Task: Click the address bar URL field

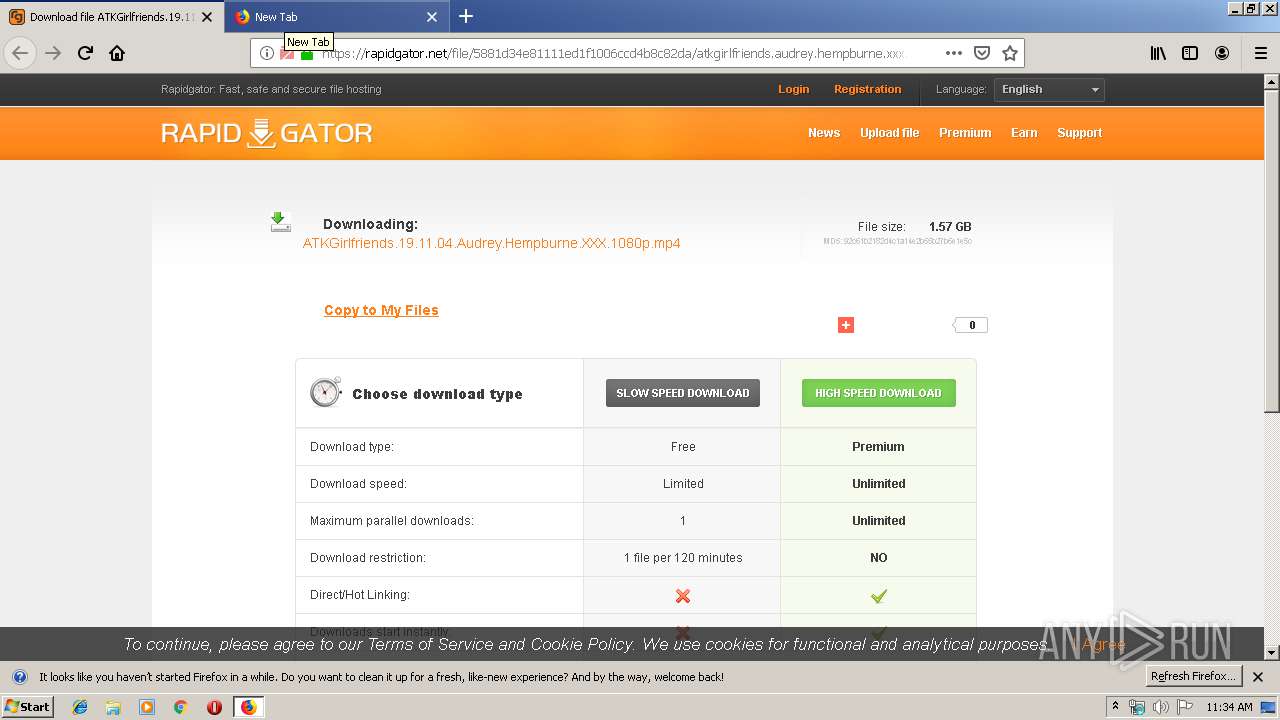Action: [x=612, y=53]
